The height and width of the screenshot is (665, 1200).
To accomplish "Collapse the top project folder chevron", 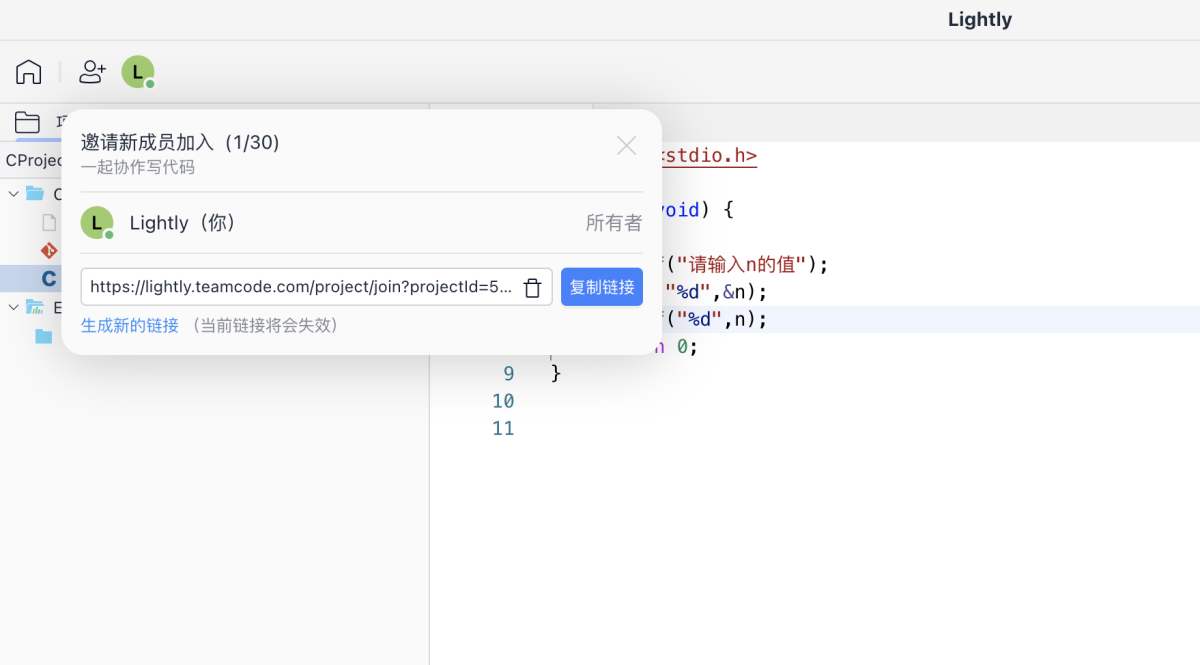I will pos(13,194).
